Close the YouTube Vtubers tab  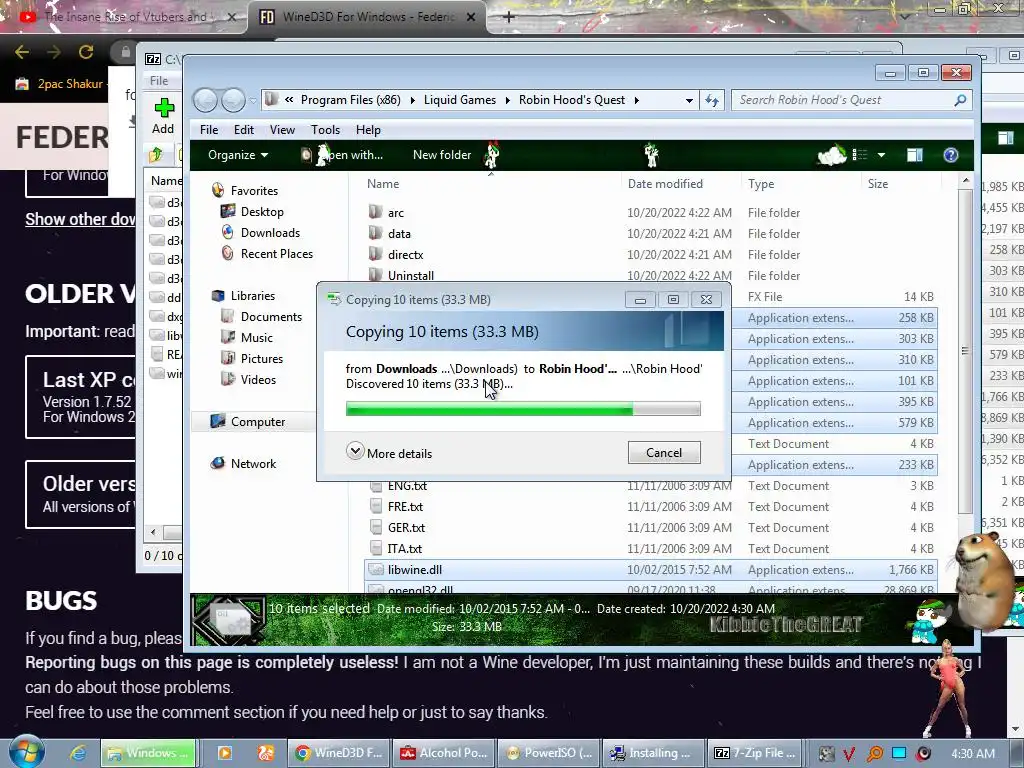tap(232, 17)
